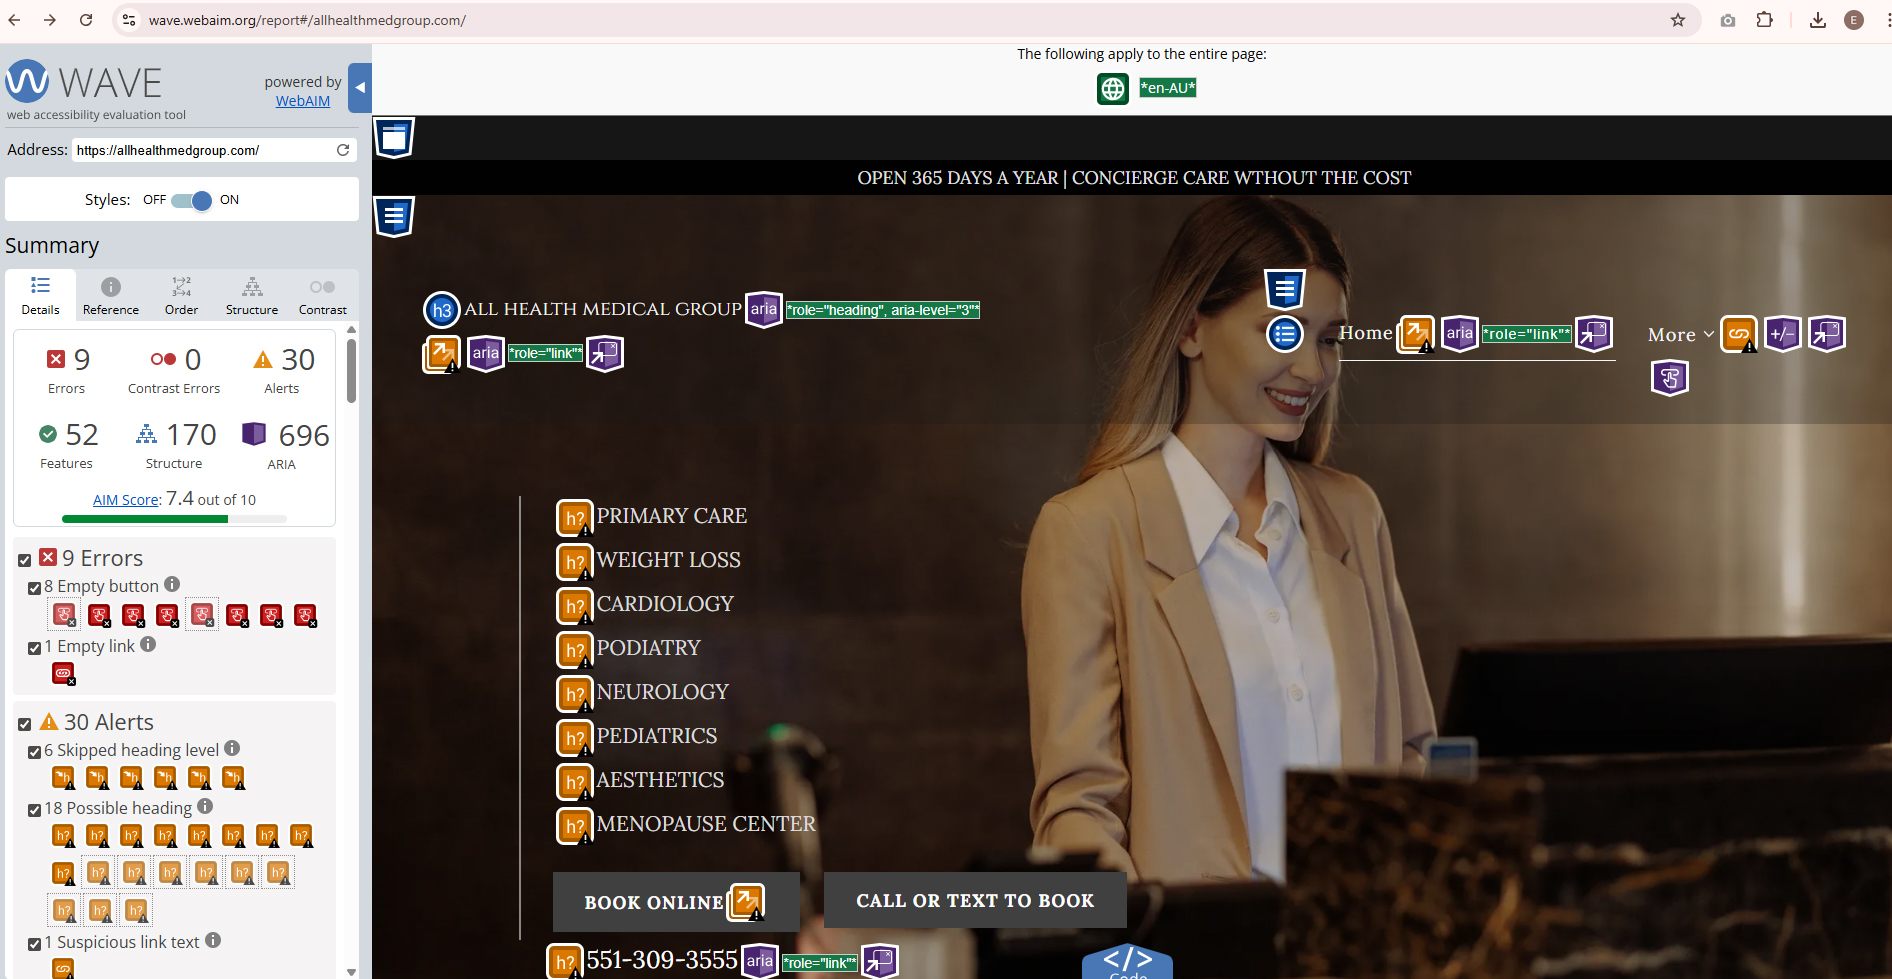This screenshot has width=1892, height=979.
Task: Click the language globe icon above *en-AU*
Action: [x=1112, y=88]
